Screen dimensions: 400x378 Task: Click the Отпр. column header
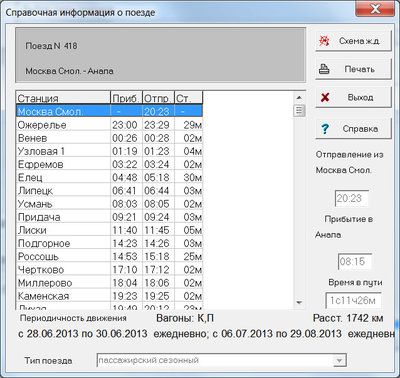click(x=158, y=98)
